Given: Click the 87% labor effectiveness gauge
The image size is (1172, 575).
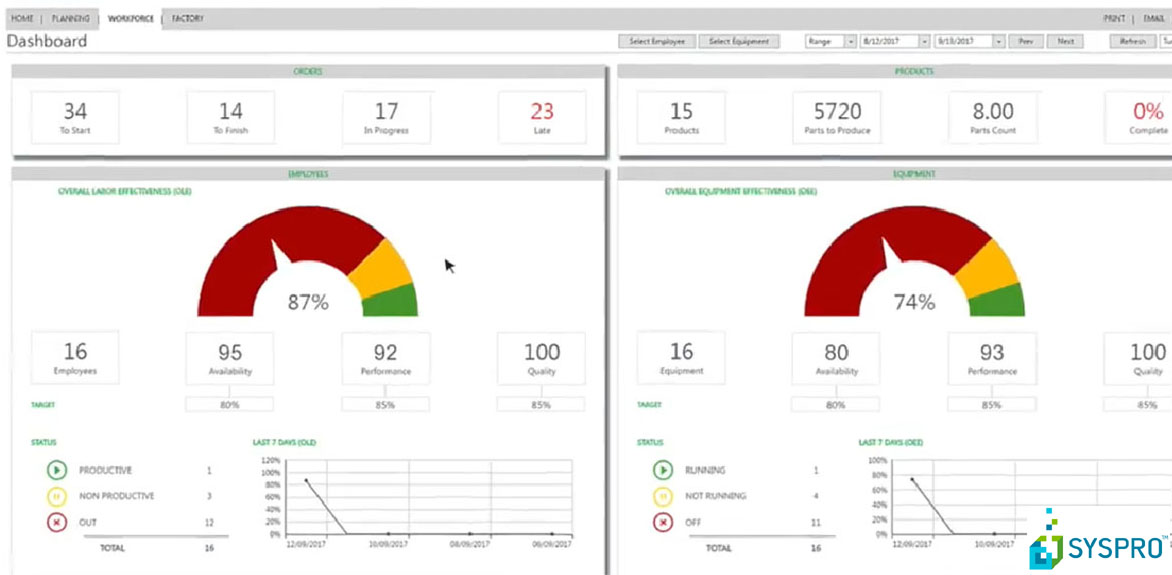Looking at the screenshot, I should pos(307,265).
